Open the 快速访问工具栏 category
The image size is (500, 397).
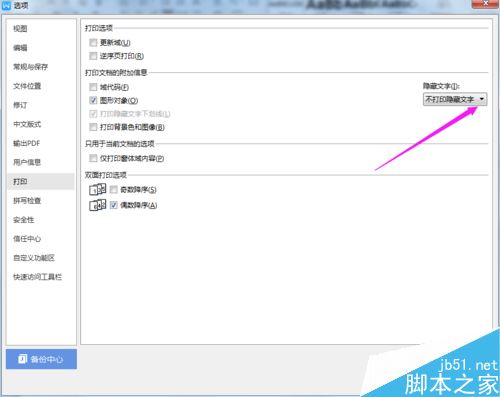[38, 277]
